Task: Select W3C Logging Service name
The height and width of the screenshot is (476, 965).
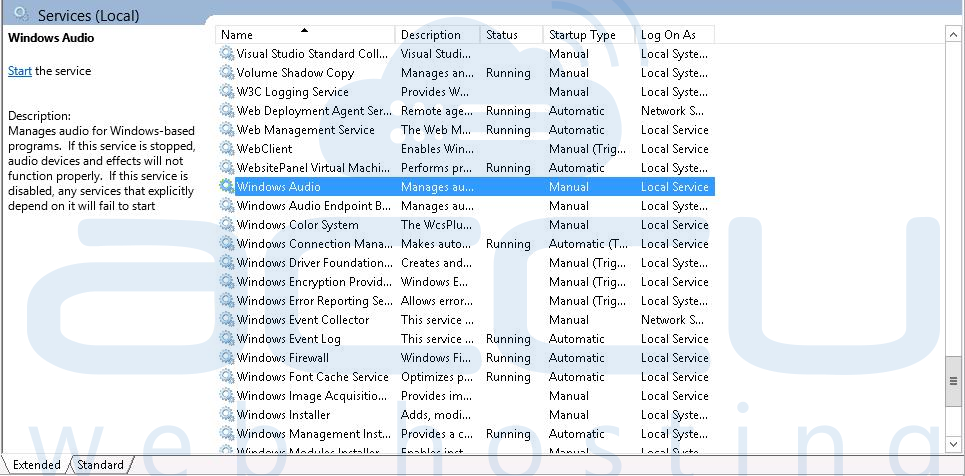Action: (x=292, y=92)
